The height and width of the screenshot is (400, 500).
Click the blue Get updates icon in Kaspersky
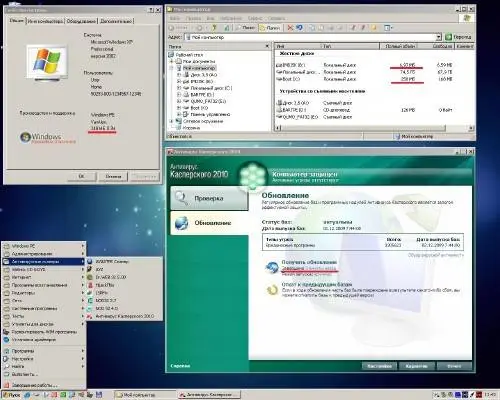pyautogui.click(x=272, y=267)
